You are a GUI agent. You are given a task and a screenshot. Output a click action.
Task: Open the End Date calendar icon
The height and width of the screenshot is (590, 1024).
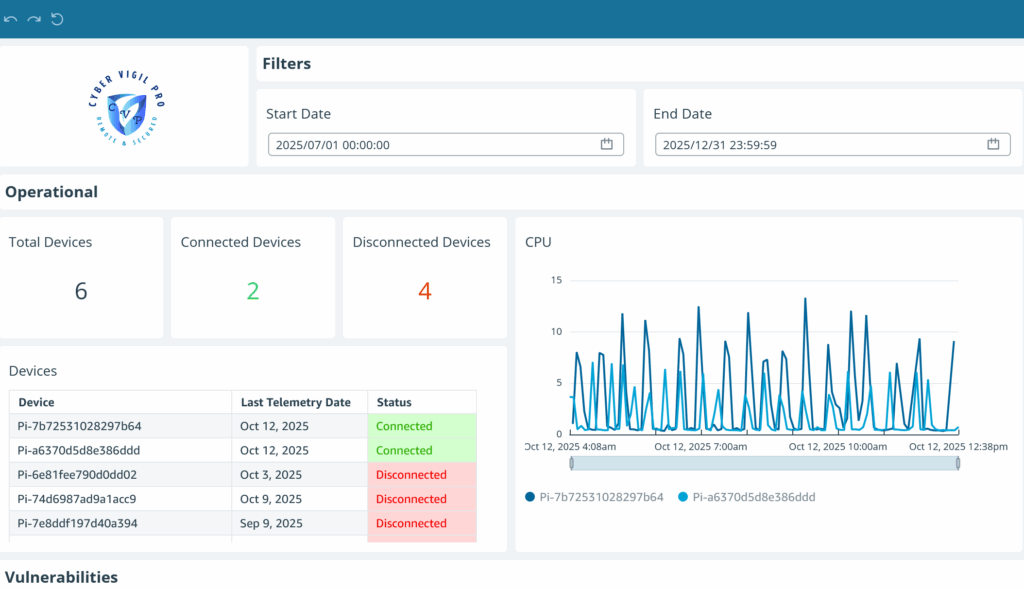coord(993,145)
